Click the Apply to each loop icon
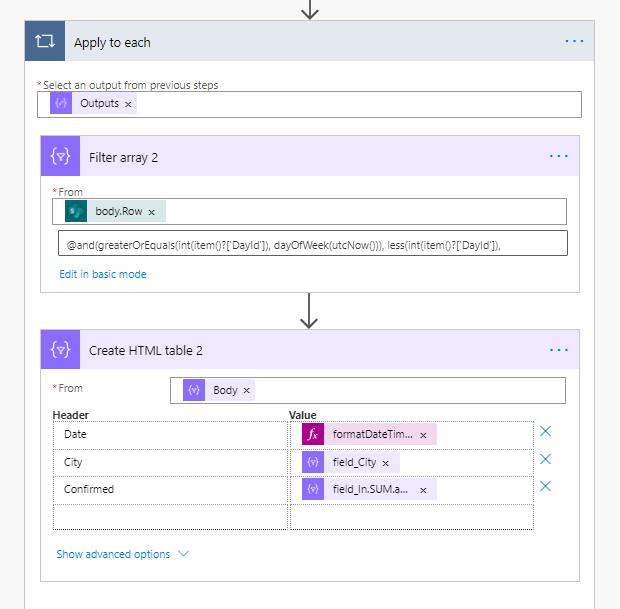Viewport: 620px width, 609px height. (x=45, y=42)
